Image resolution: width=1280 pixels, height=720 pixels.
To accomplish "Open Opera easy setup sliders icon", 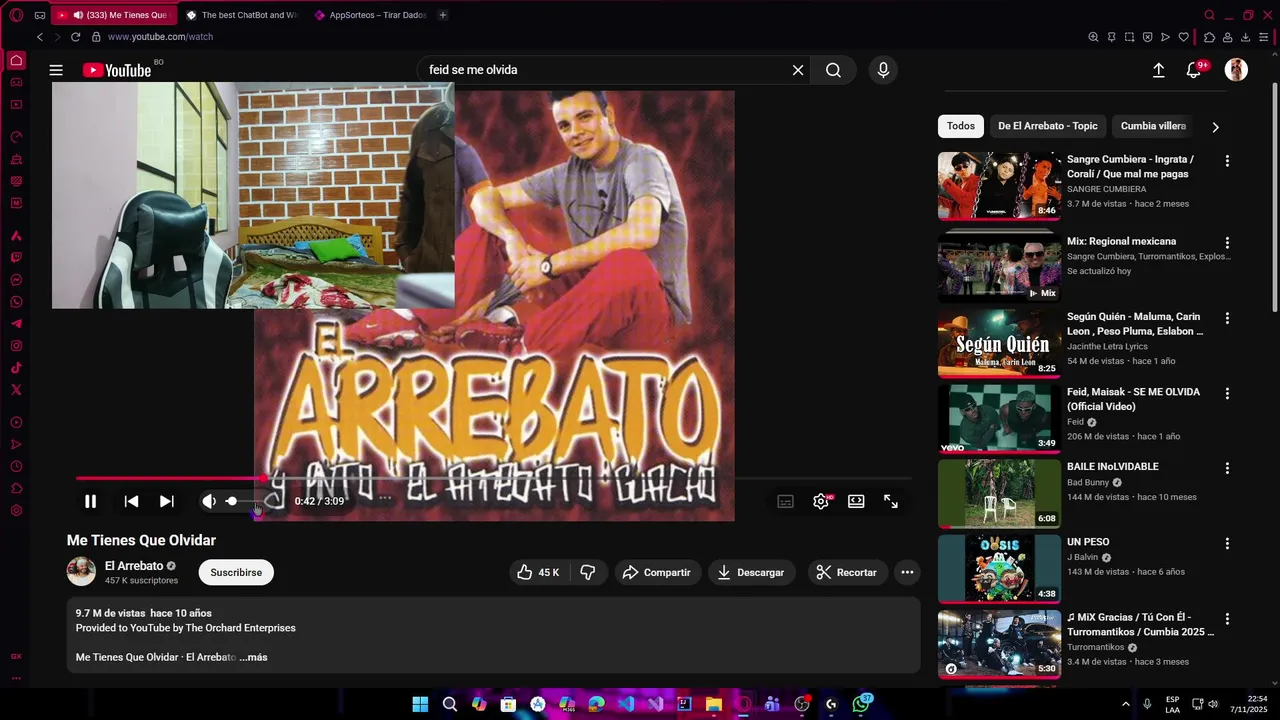I will [x=1264, y=37].
